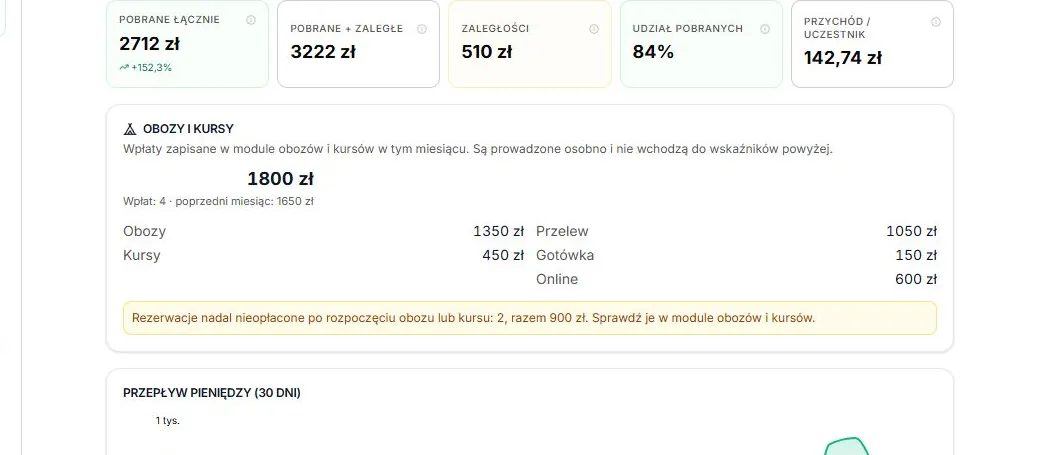Viewport: 1038px width, 455px height.
Task: Open the Zaległości 510 zł card
Action: pyautogui.click(x=530, y=44)
